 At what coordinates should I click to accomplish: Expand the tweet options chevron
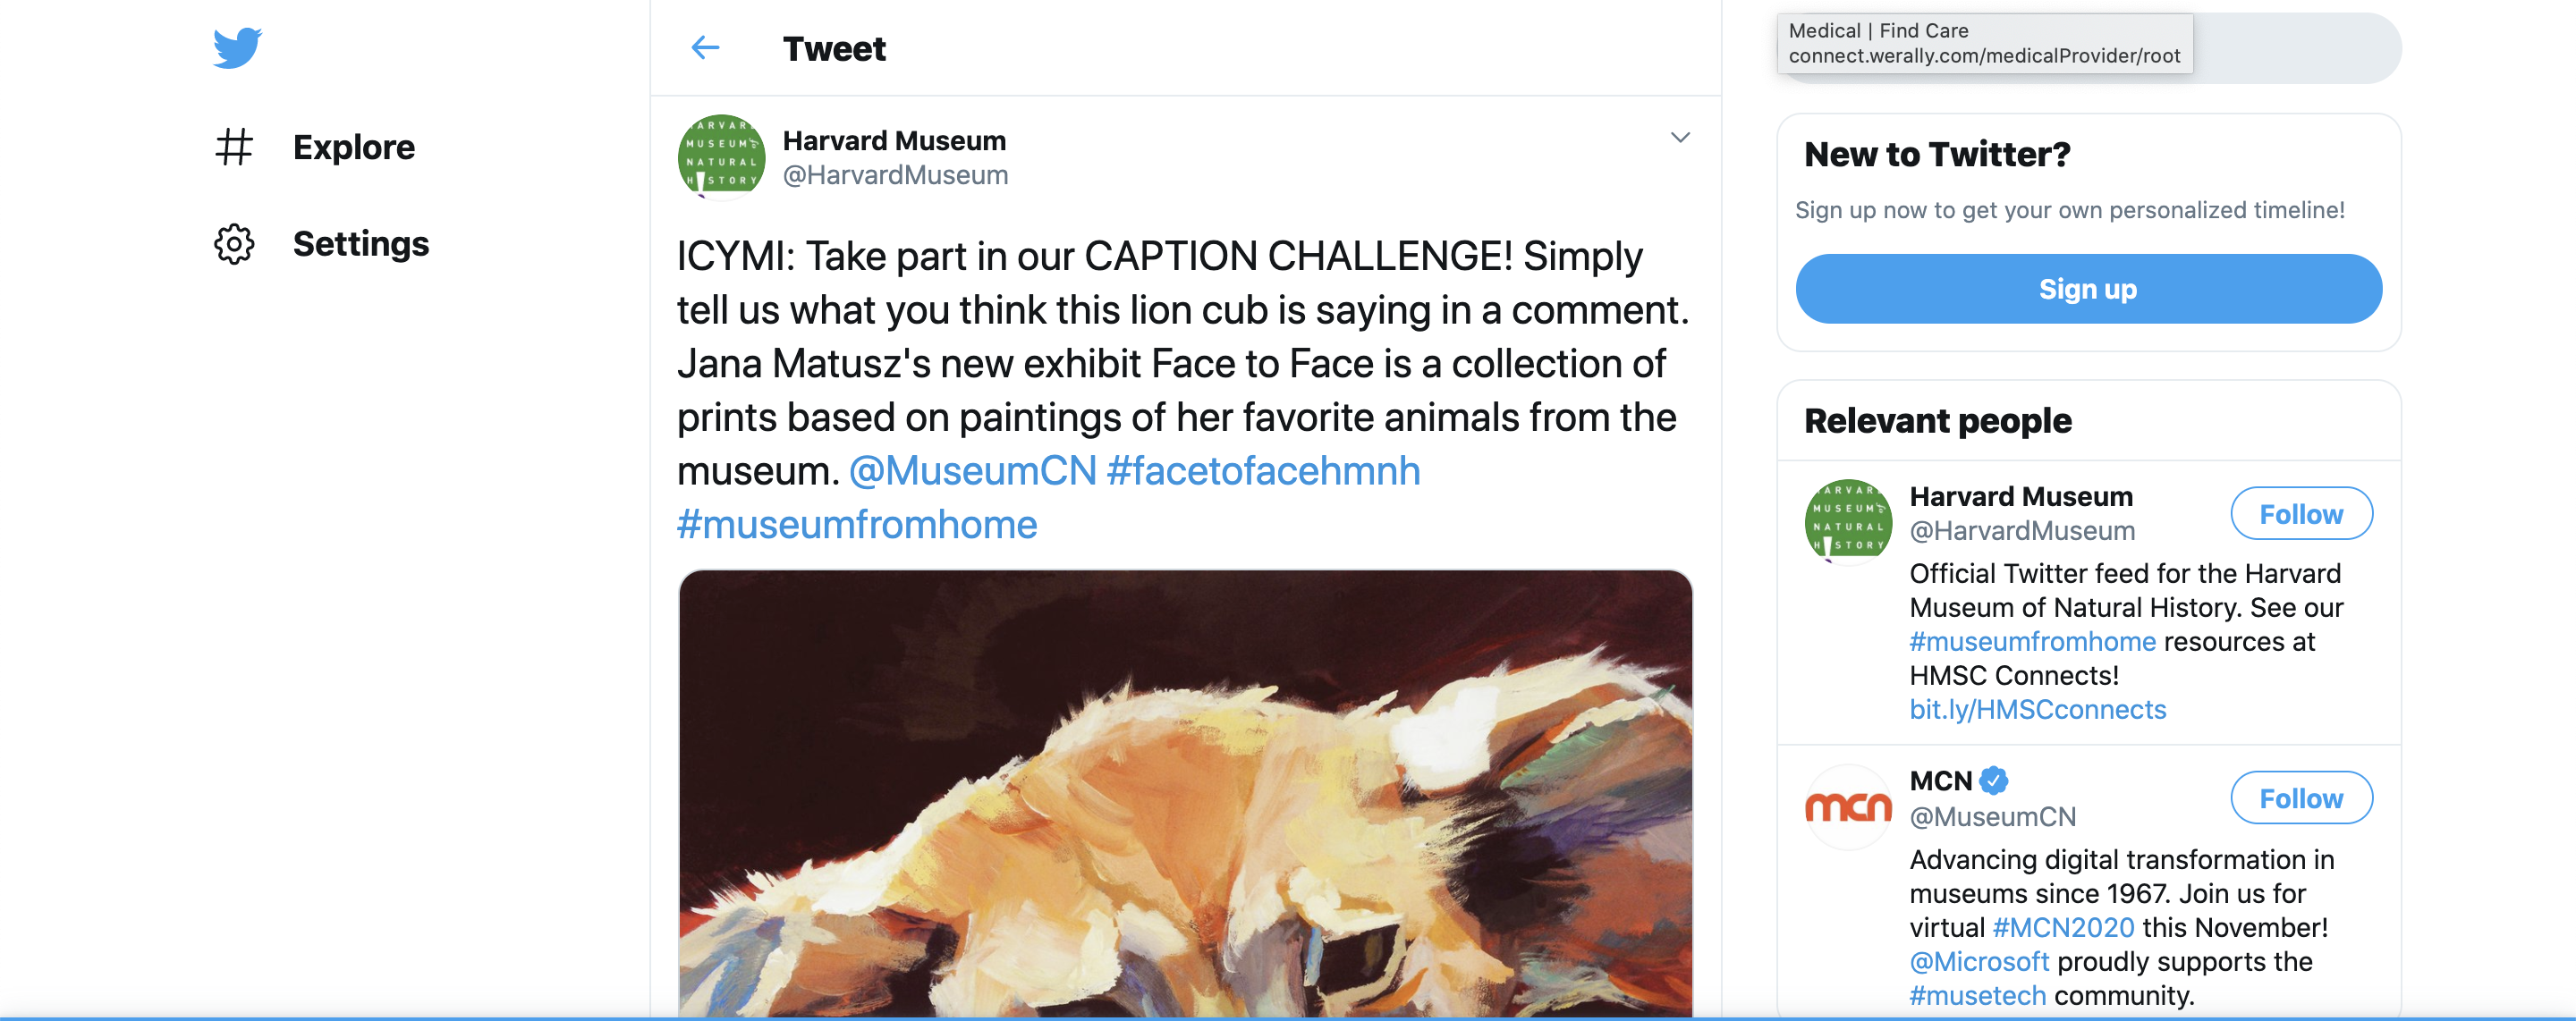pos(1680,138)
